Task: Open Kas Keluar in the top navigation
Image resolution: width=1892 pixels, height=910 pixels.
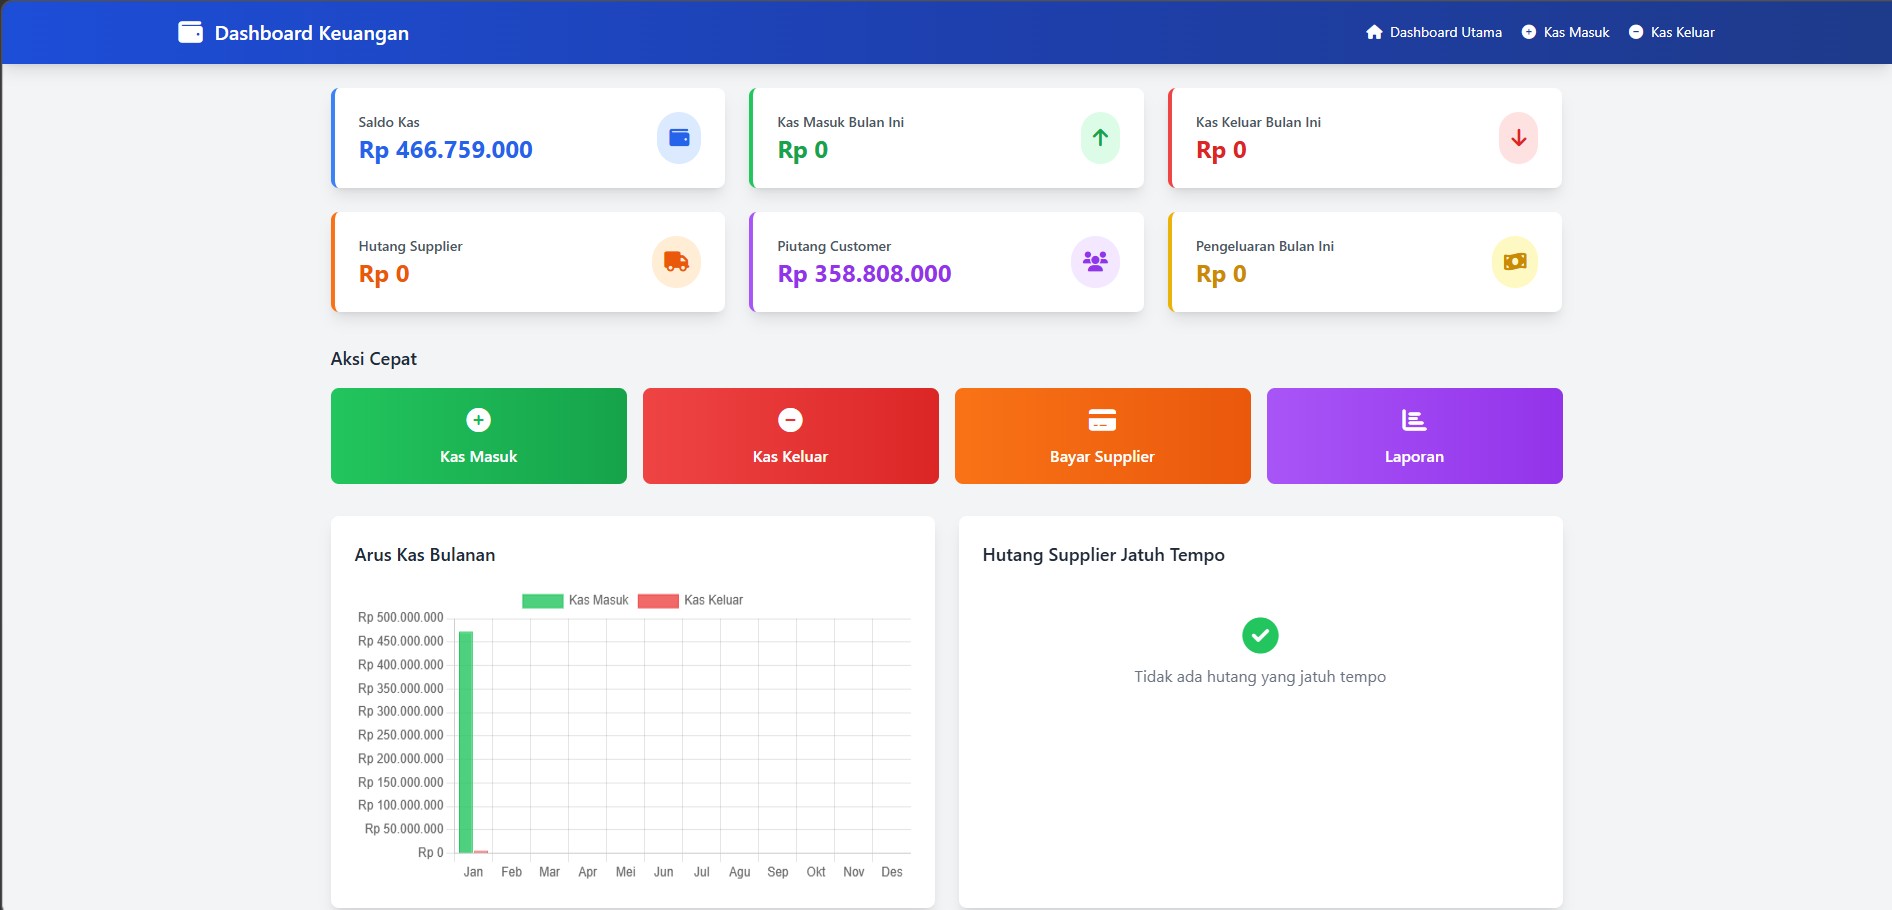Action: pyautogui.click(x=1671, y=33)
